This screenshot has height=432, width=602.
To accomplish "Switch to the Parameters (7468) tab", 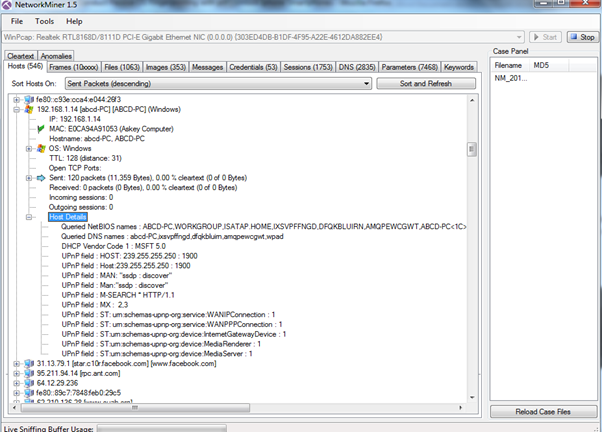I will coord(409,67).
